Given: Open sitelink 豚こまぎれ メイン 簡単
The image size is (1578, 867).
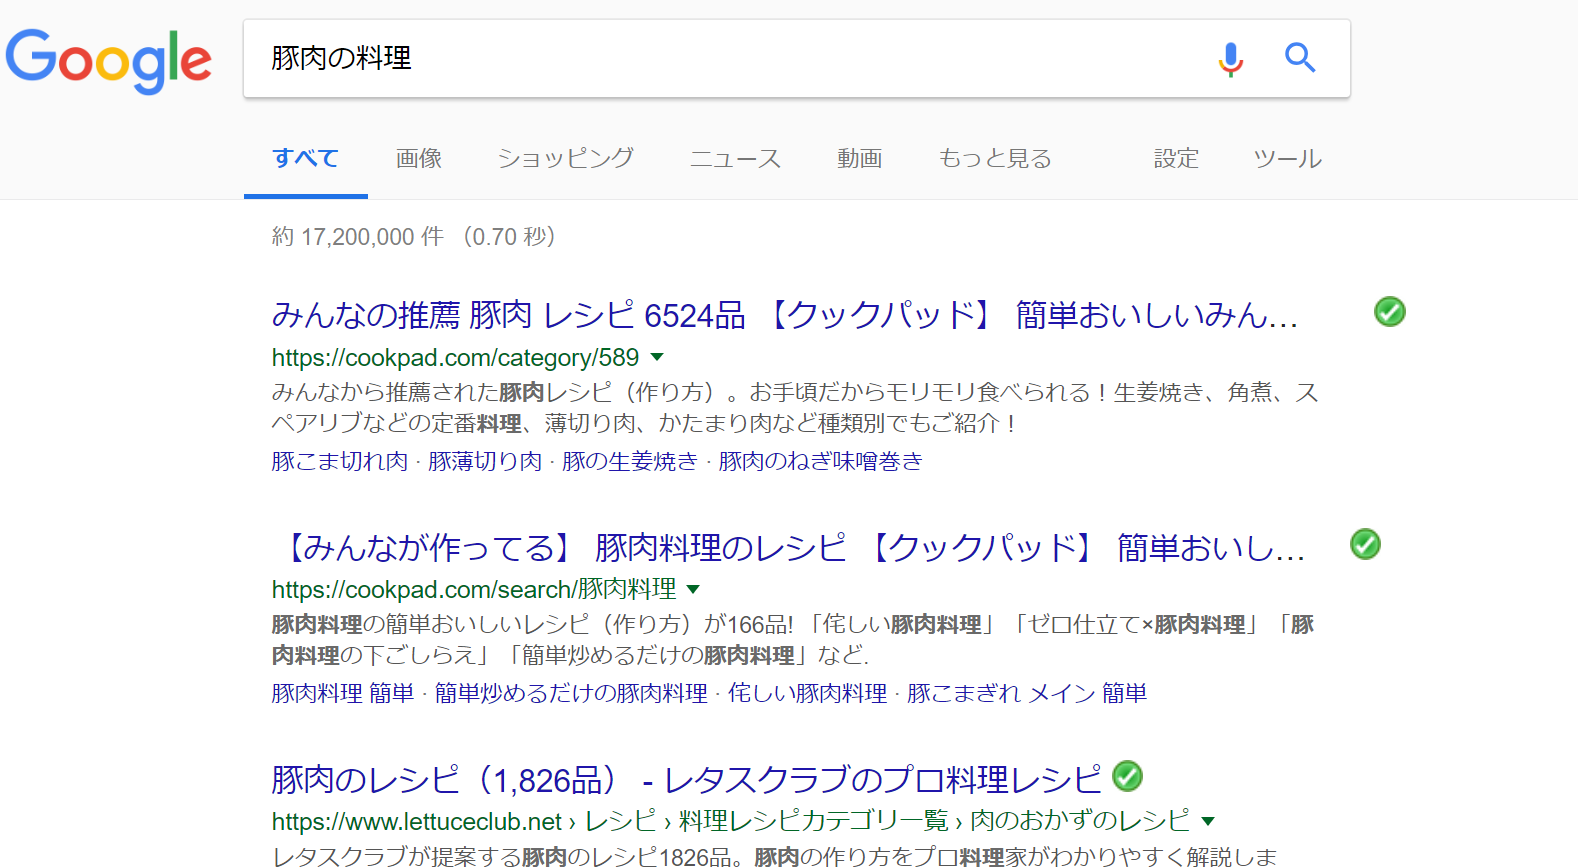Looking at the screenshot, I should (x=1027, y=693).
